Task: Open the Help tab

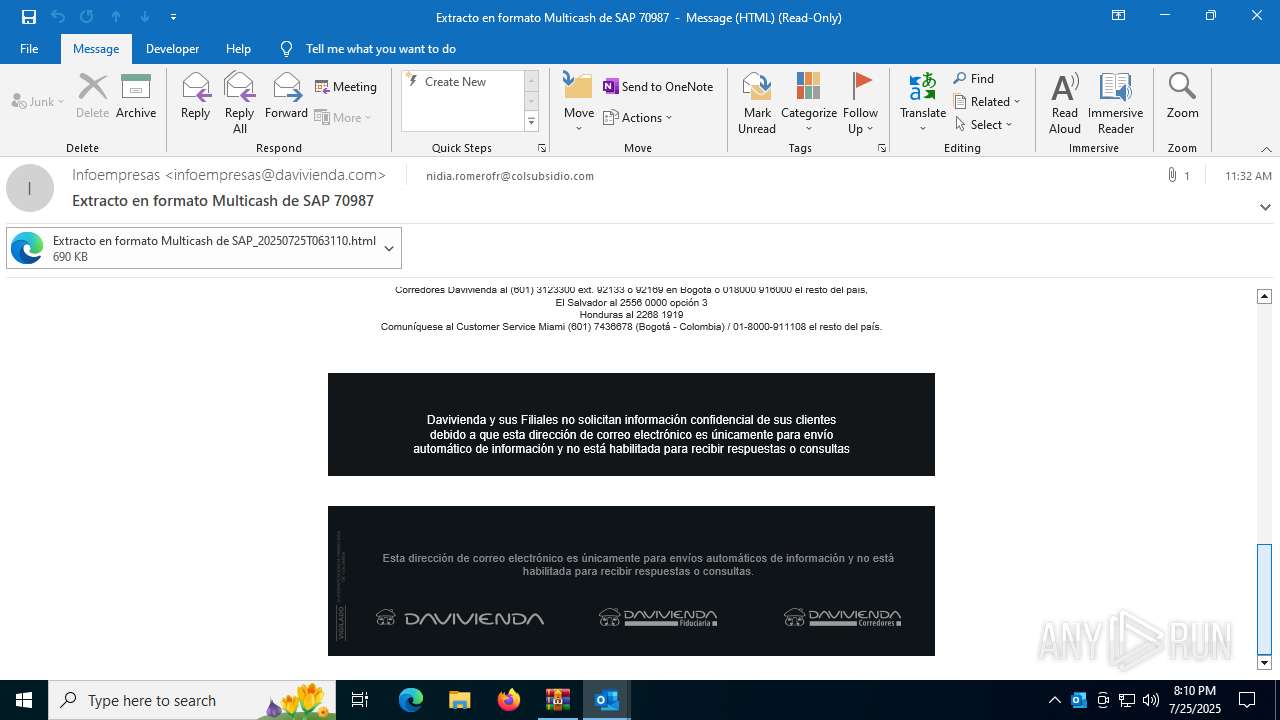Action: pyautogui.click(x=238, y=48)
